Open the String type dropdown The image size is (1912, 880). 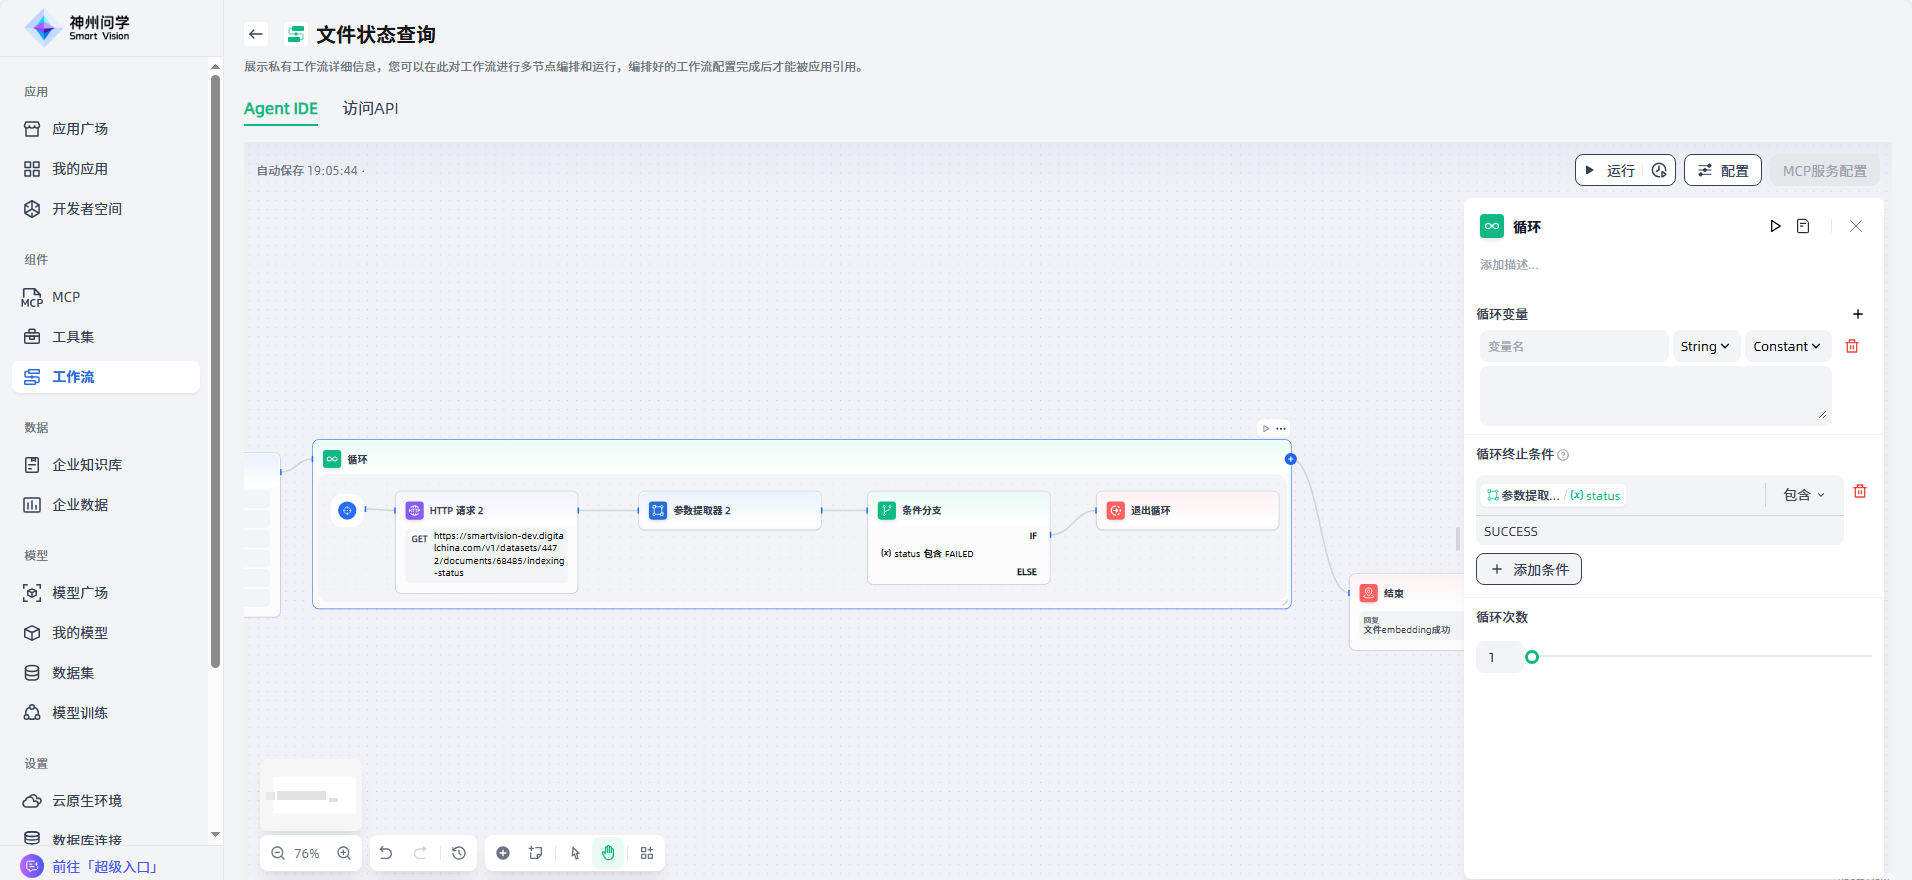click(1705, 346)
